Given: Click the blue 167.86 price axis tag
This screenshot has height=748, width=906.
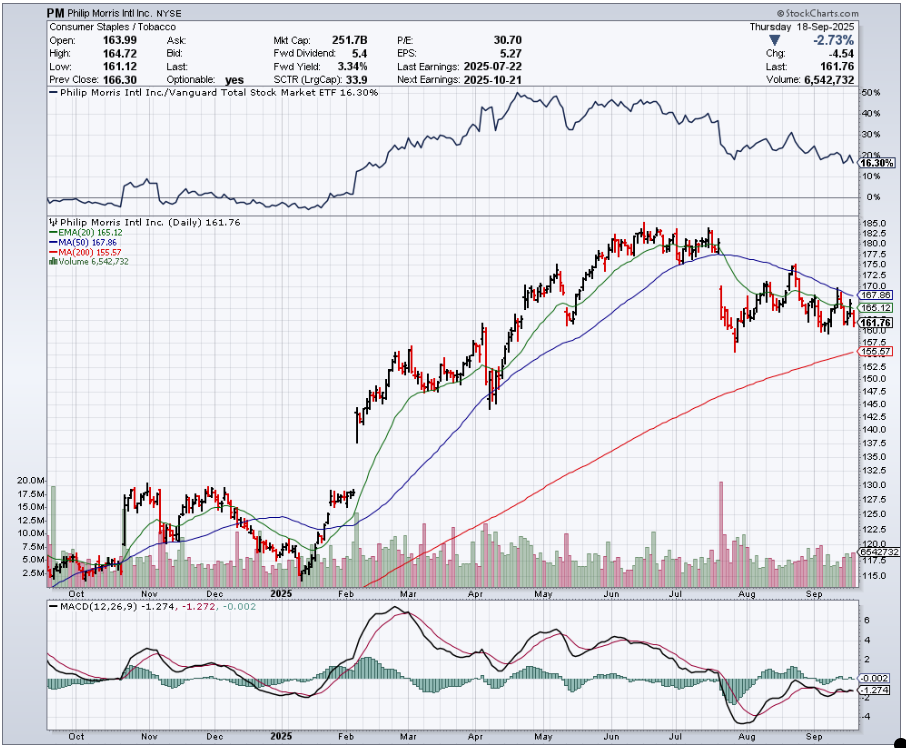Looking at the screenshot, I should point(876,295).
